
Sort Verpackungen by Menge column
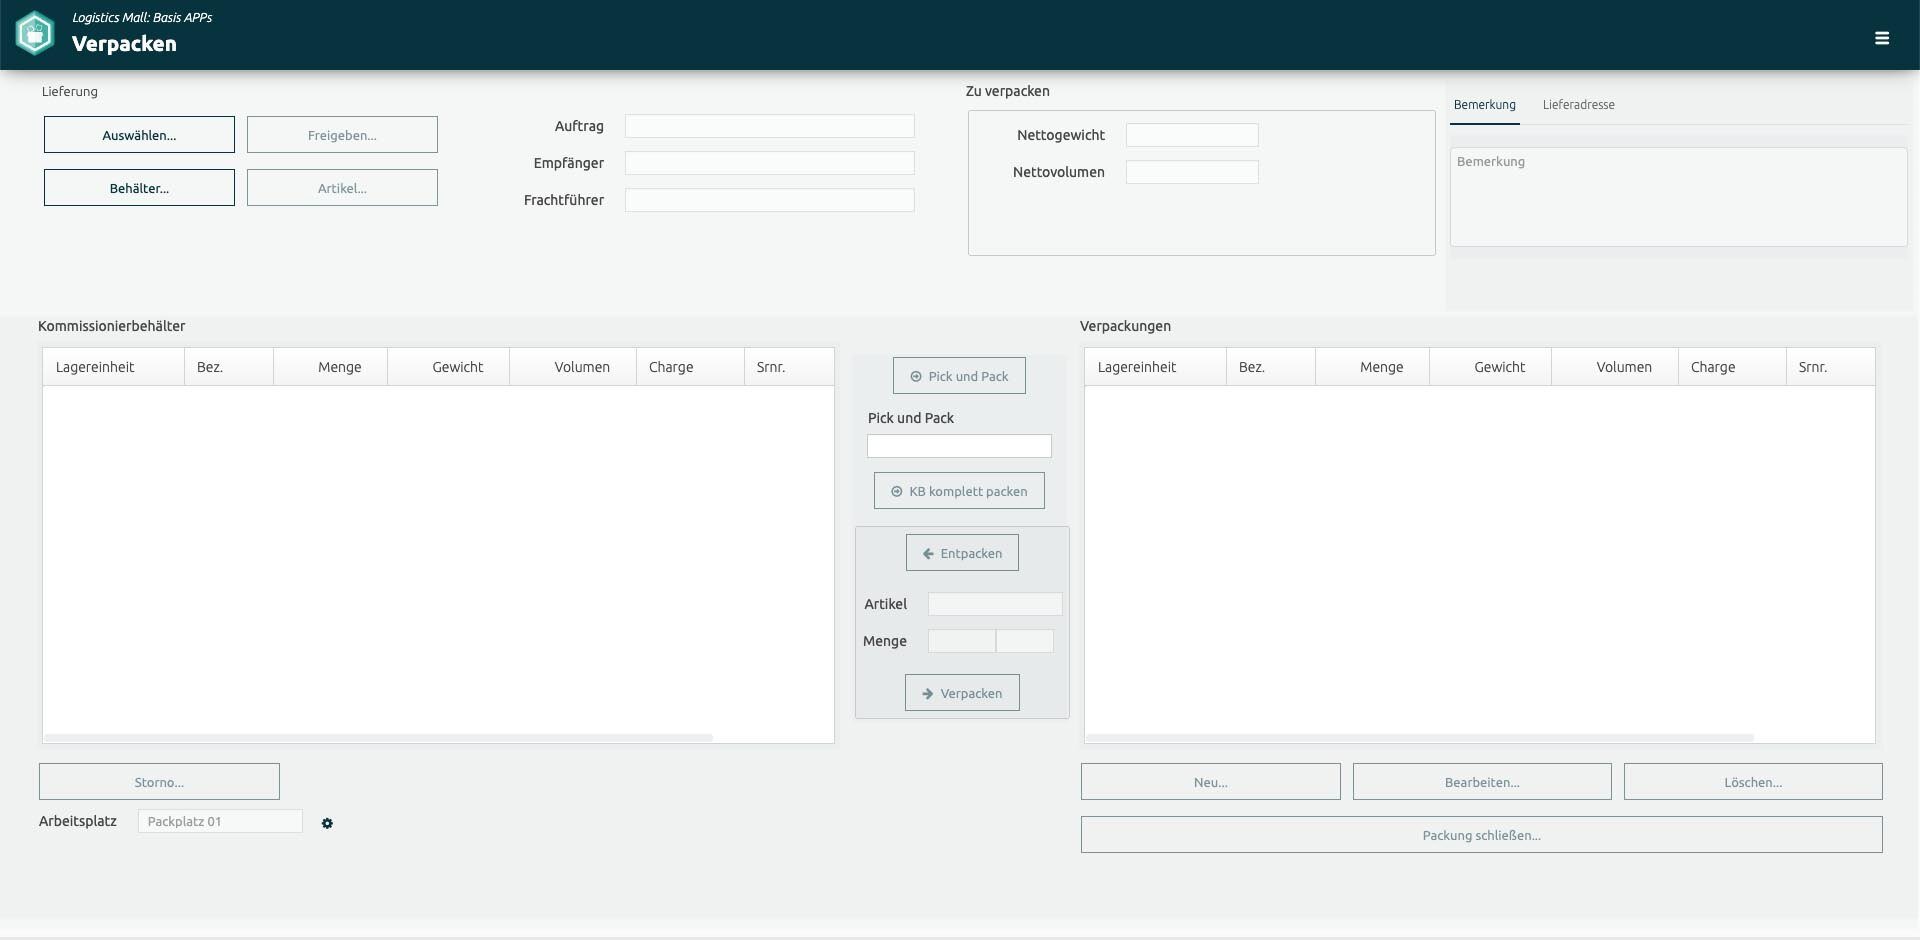1372,367
